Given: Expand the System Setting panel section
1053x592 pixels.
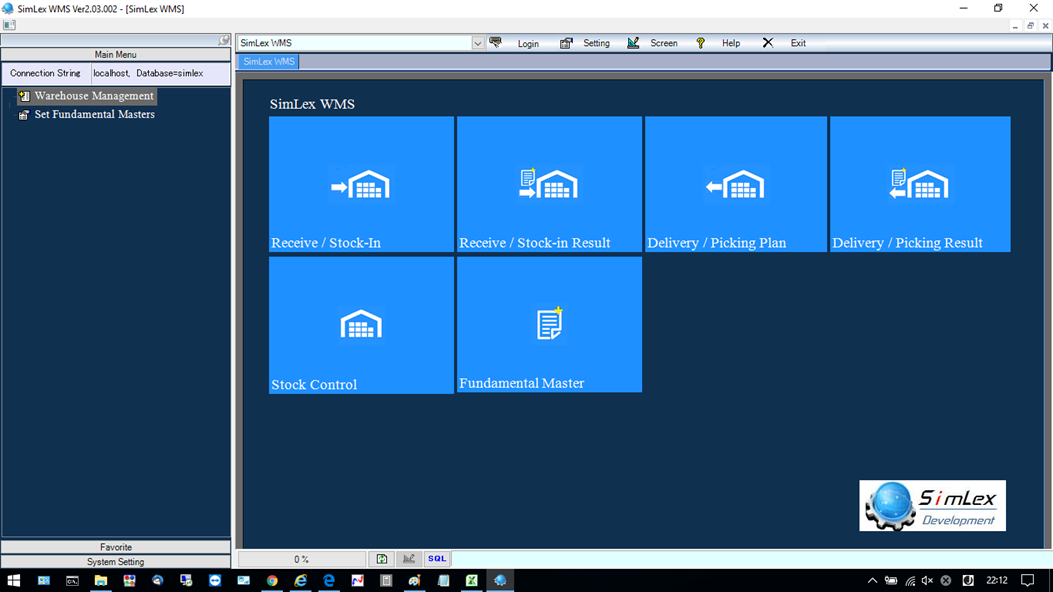Looking at the screenshot, I should [x=116, y=562].
